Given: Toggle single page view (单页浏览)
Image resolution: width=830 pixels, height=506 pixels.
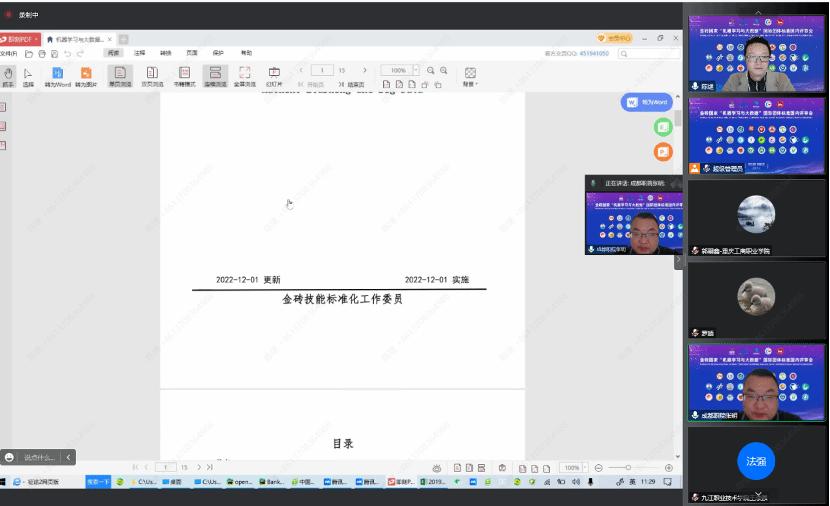Looking at the screenshot, I should pos(120,76).
